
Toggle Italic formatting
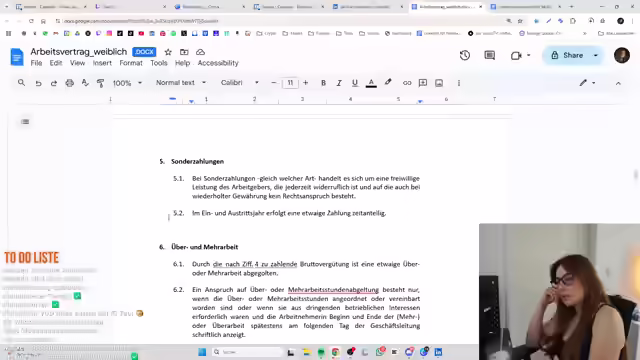click(x=339, y=83)
